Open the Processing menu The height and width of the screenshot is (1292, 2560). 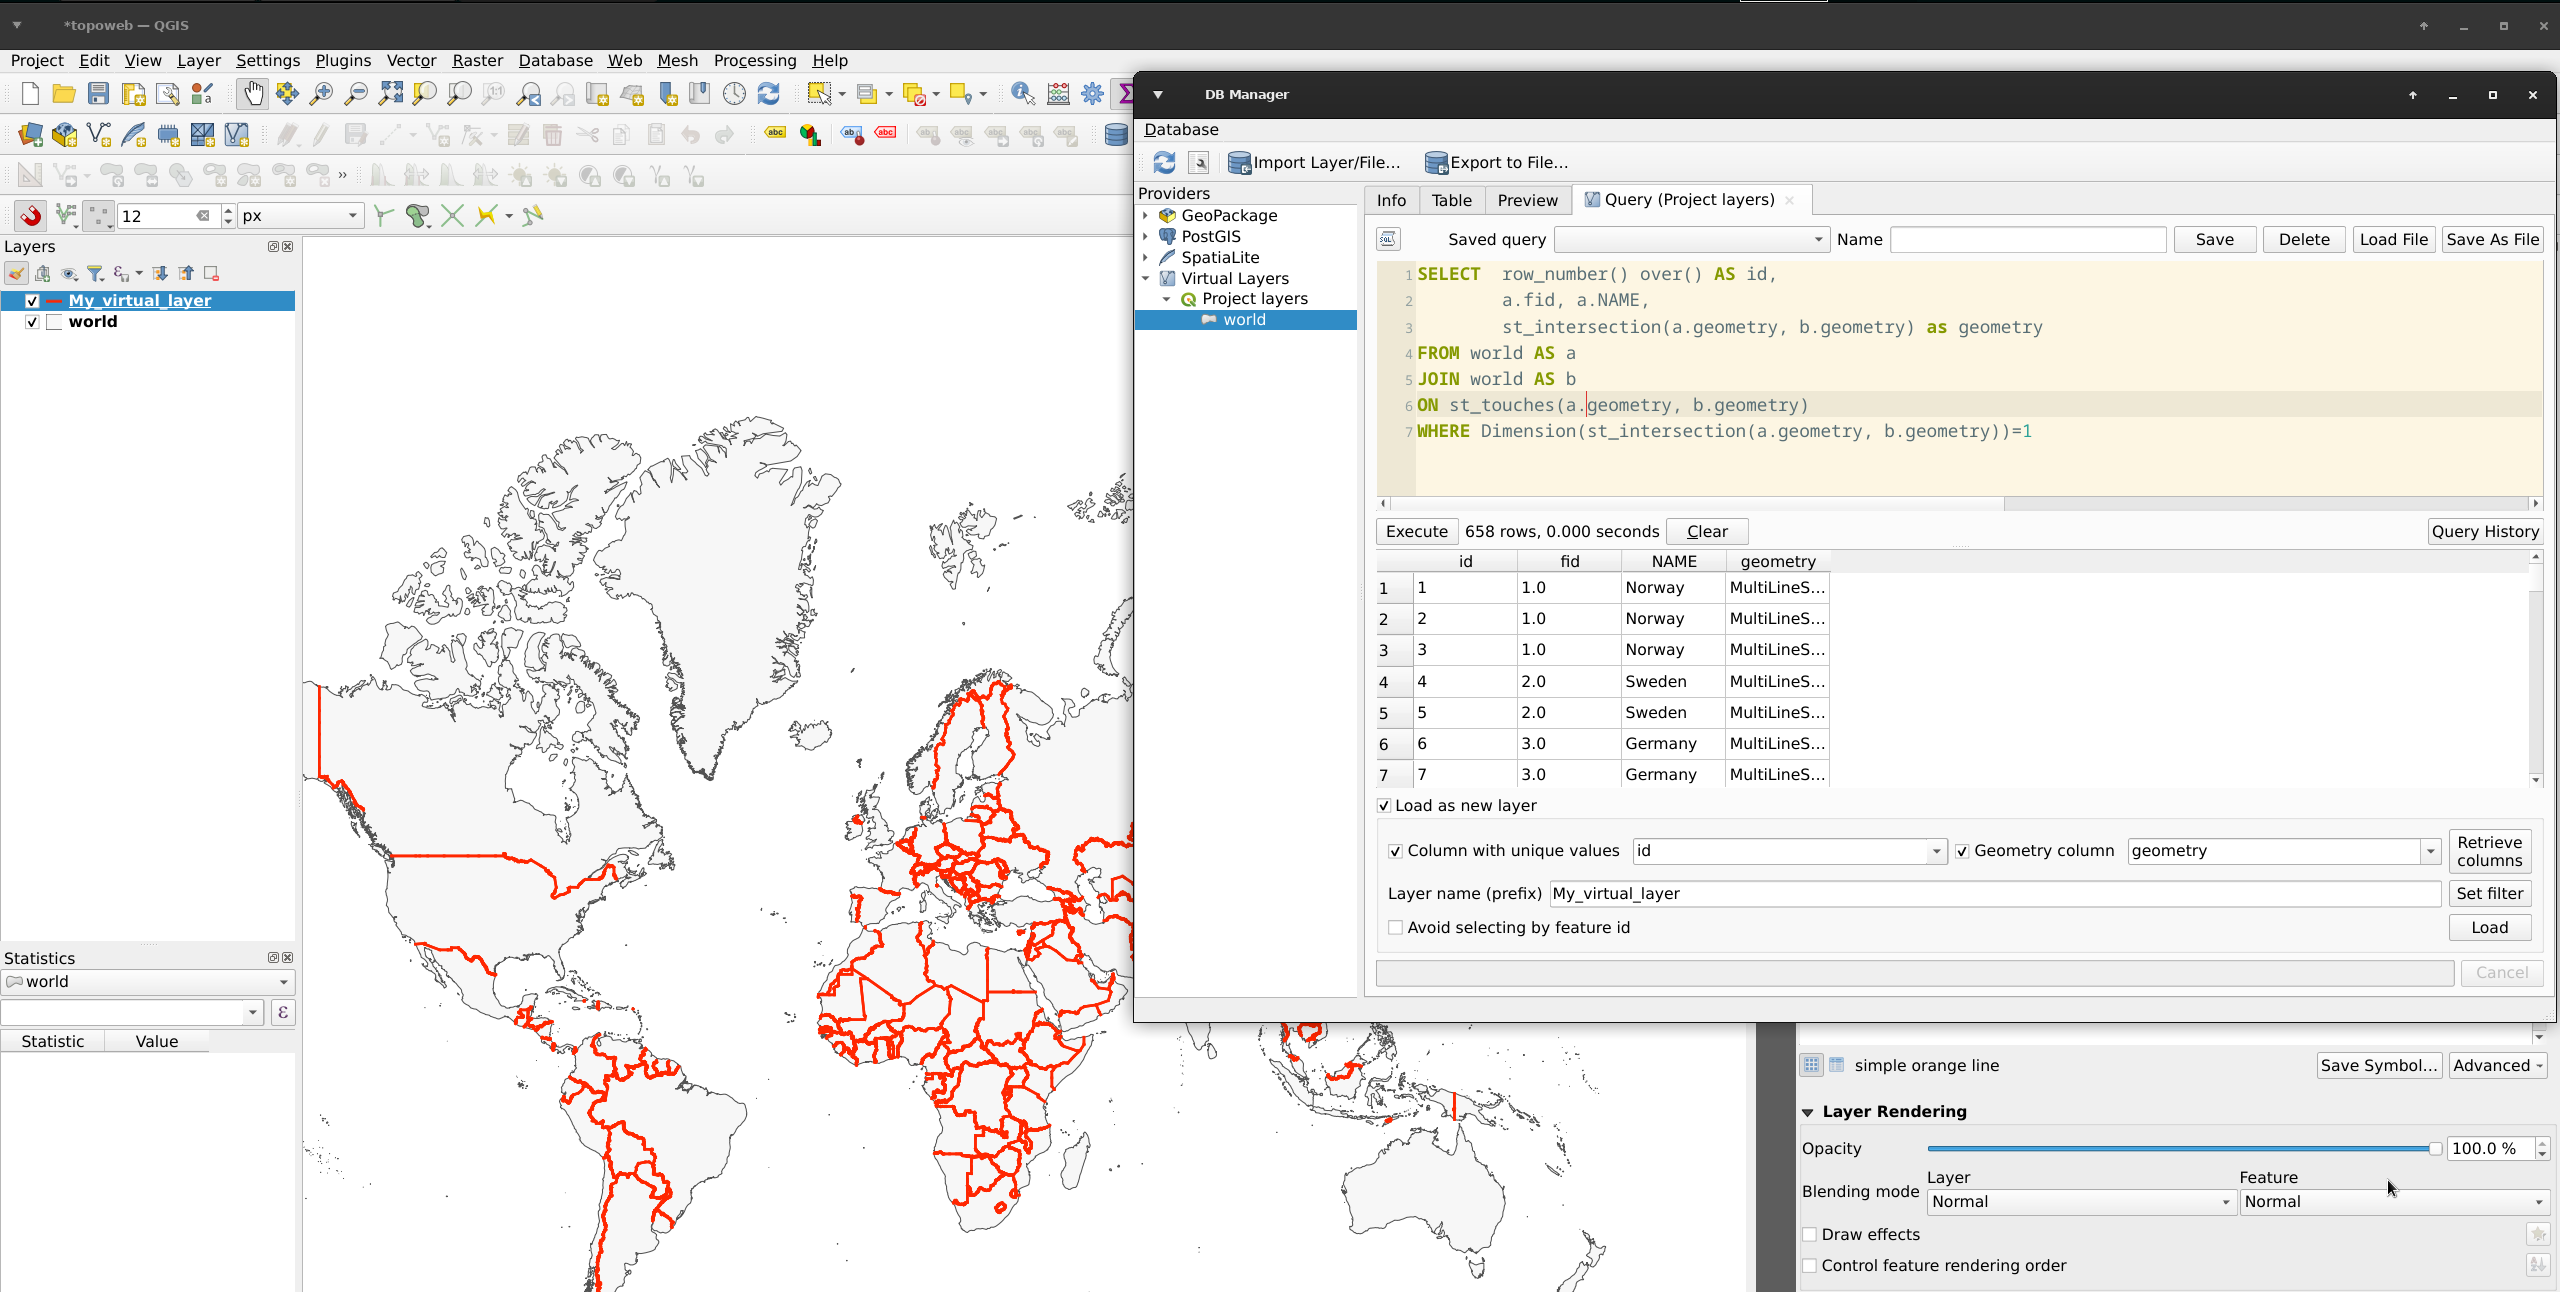click(x=755, y=61)
